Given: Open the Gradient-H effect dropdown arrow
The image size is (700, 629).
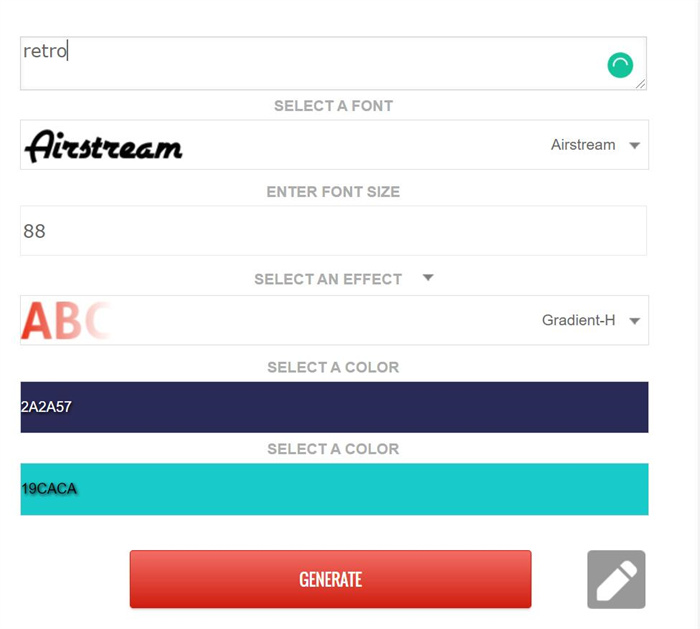Looking at the screenshot, I should 634,321.
